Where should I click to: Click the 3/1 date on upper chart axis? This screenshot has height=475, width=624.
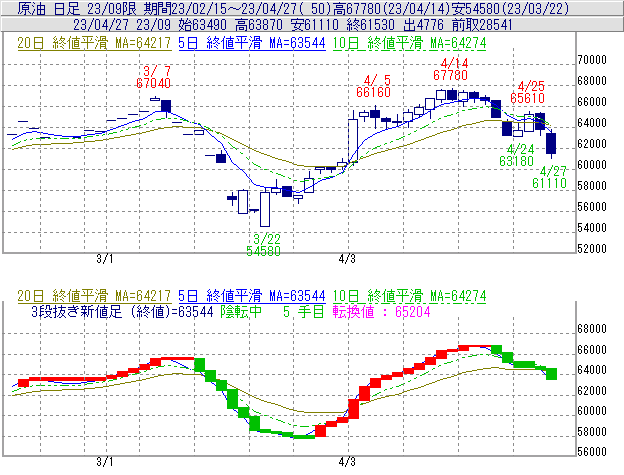coord(105,259)
